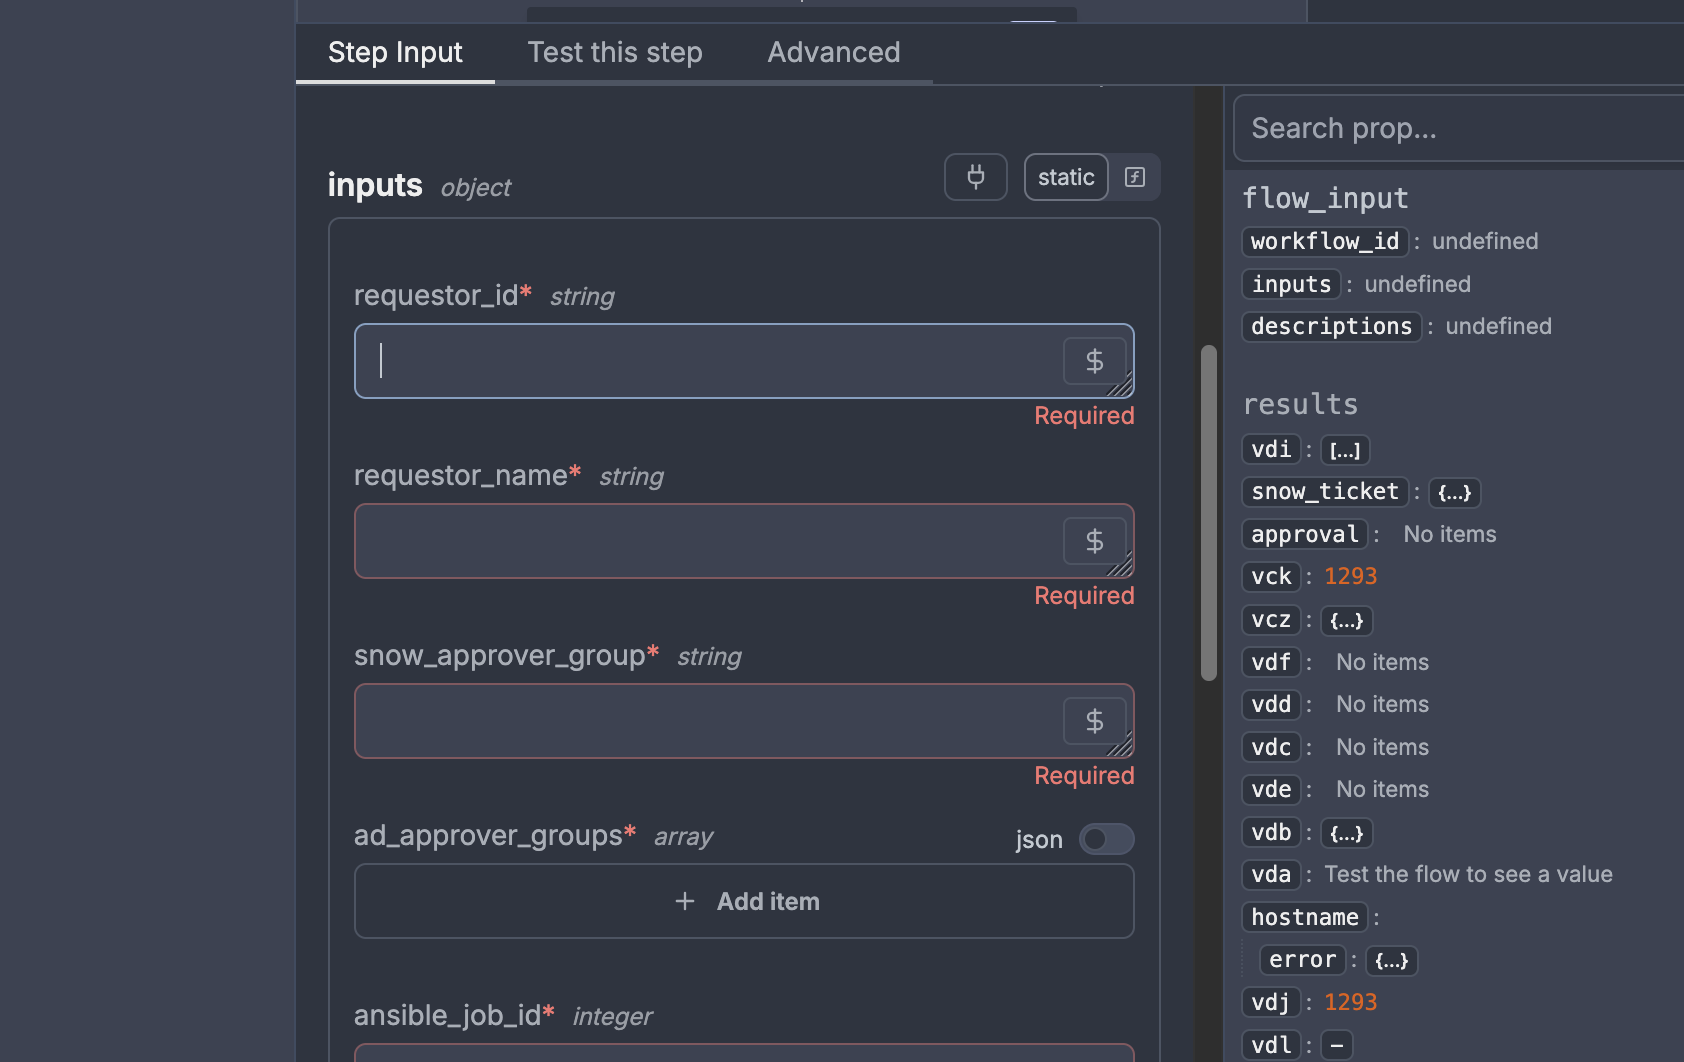Viewport: 1684px width, 1062px height.
Task: Click dollar icon in requestor_name field
Action: click(1094, 541)
